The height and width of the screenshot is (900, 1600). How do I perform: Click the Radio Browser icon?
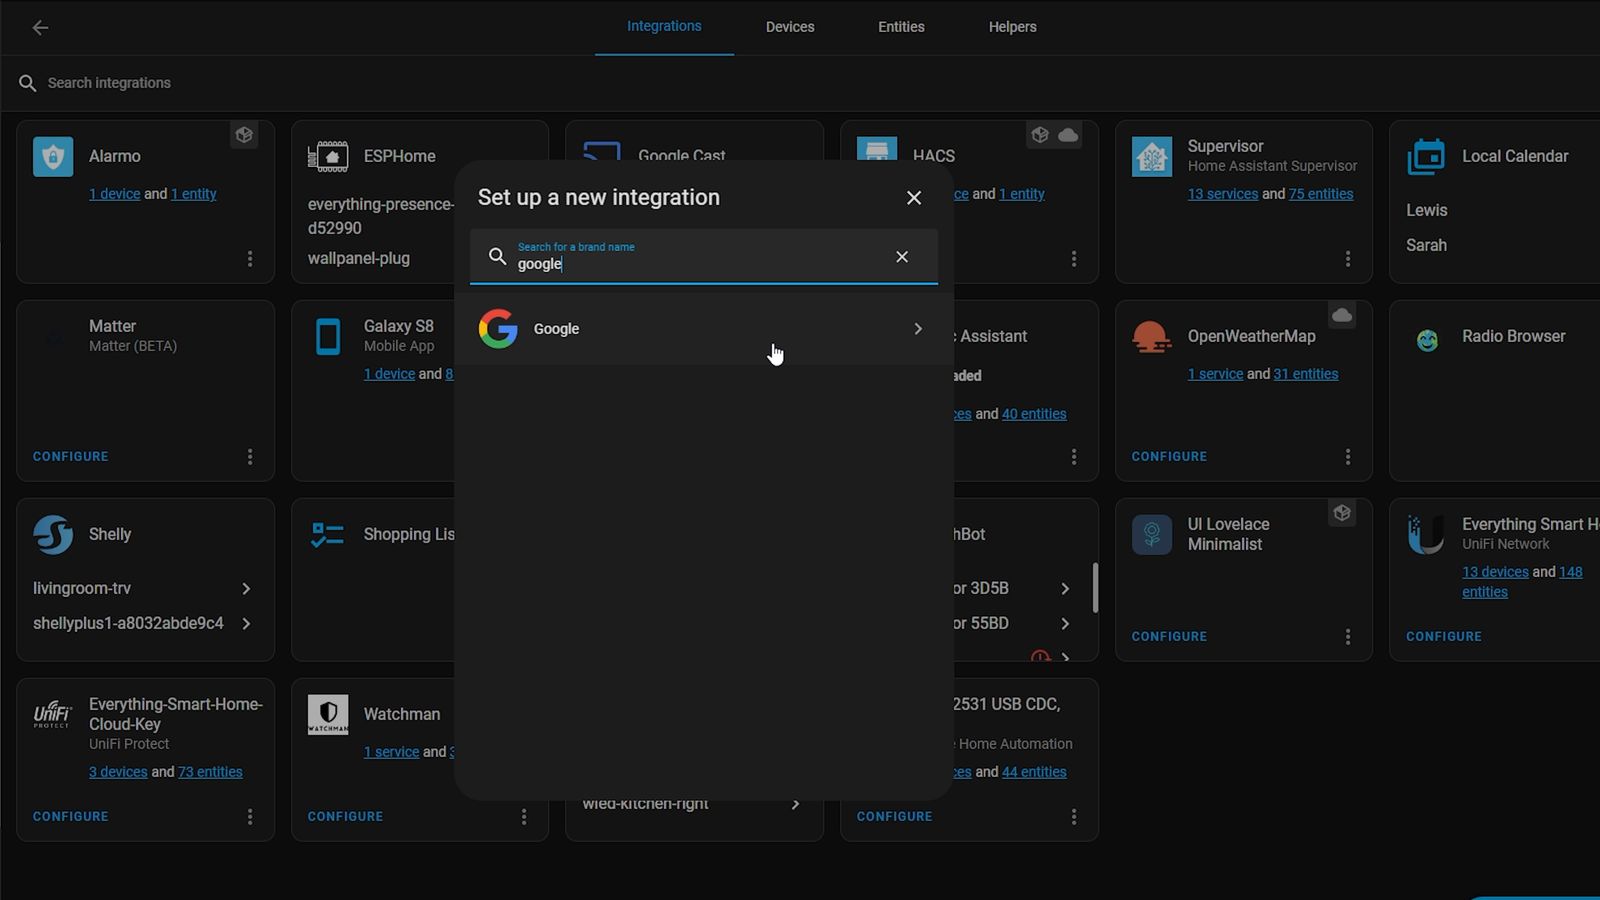pyautogui.click(x=1426, y=336)
